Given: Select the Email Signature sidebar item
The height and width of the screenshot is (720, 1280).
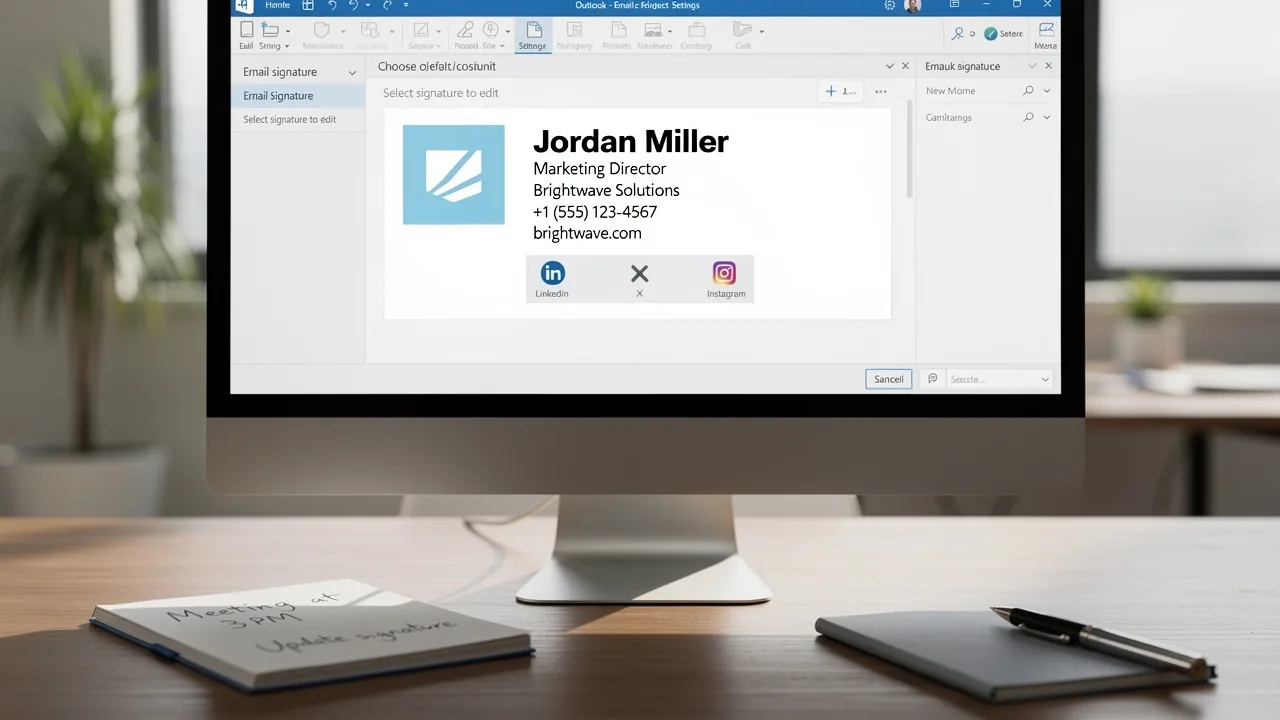Looking at the screenshot, I should [x=298, y=96].
